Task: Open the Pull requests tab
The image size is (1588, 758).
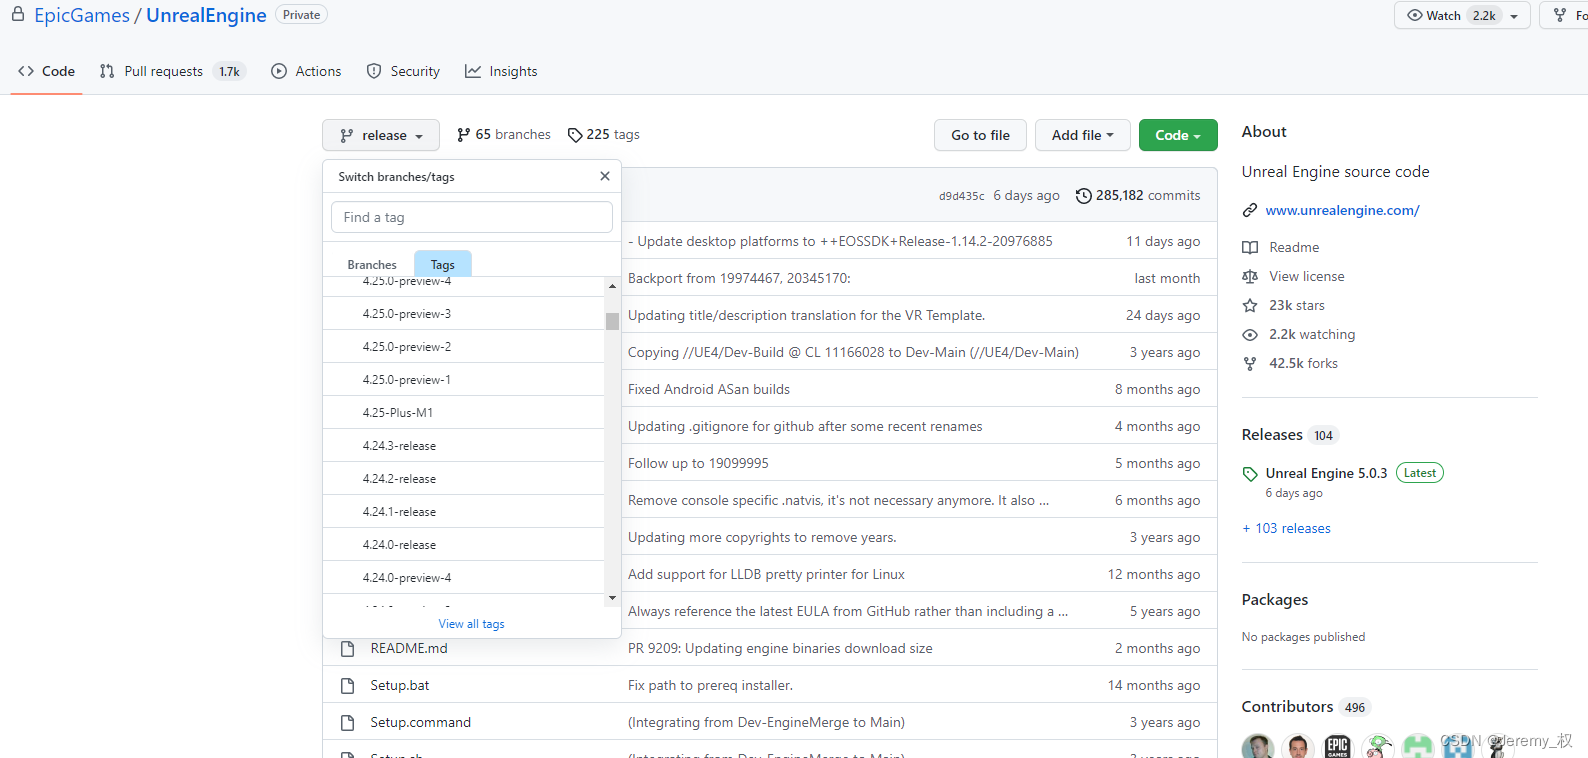Action: click(x=173, y=71)
